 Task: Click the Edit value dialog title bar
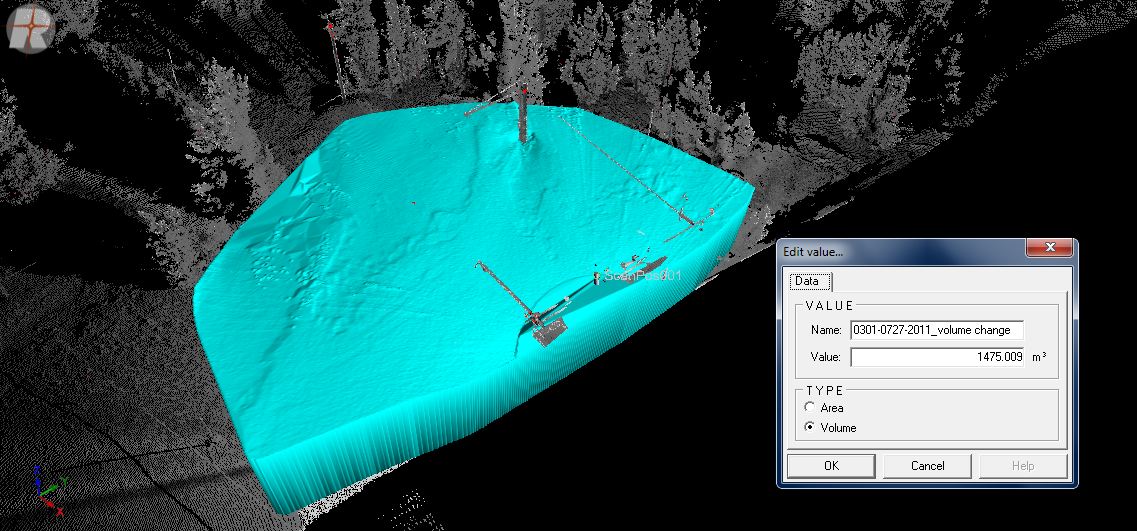tap(900, 249)
